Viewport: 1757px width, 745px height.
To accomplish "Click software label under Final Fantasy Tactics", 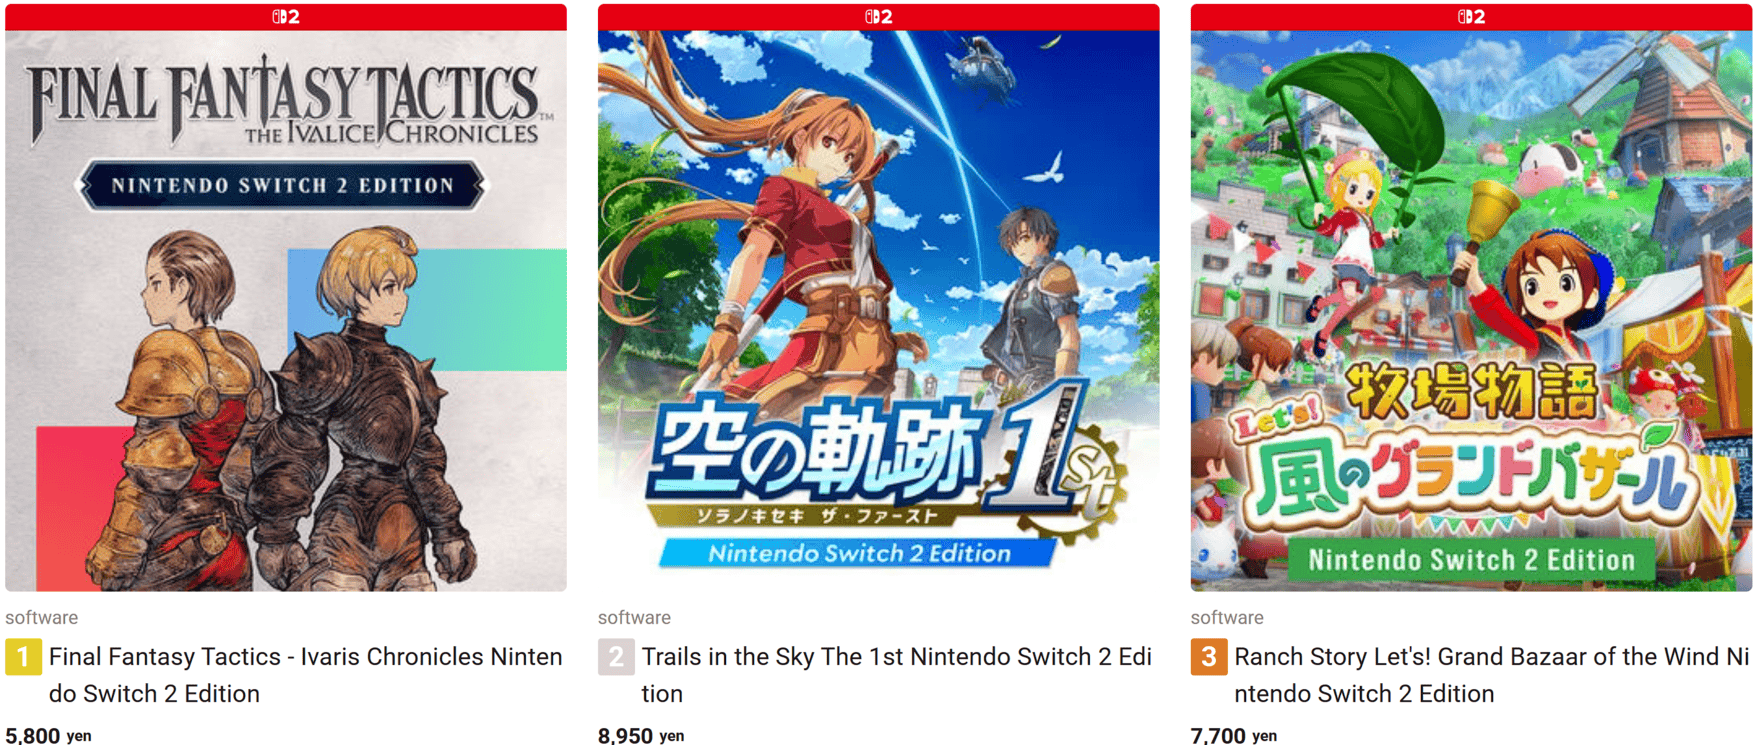I will (x=41, y=618).
